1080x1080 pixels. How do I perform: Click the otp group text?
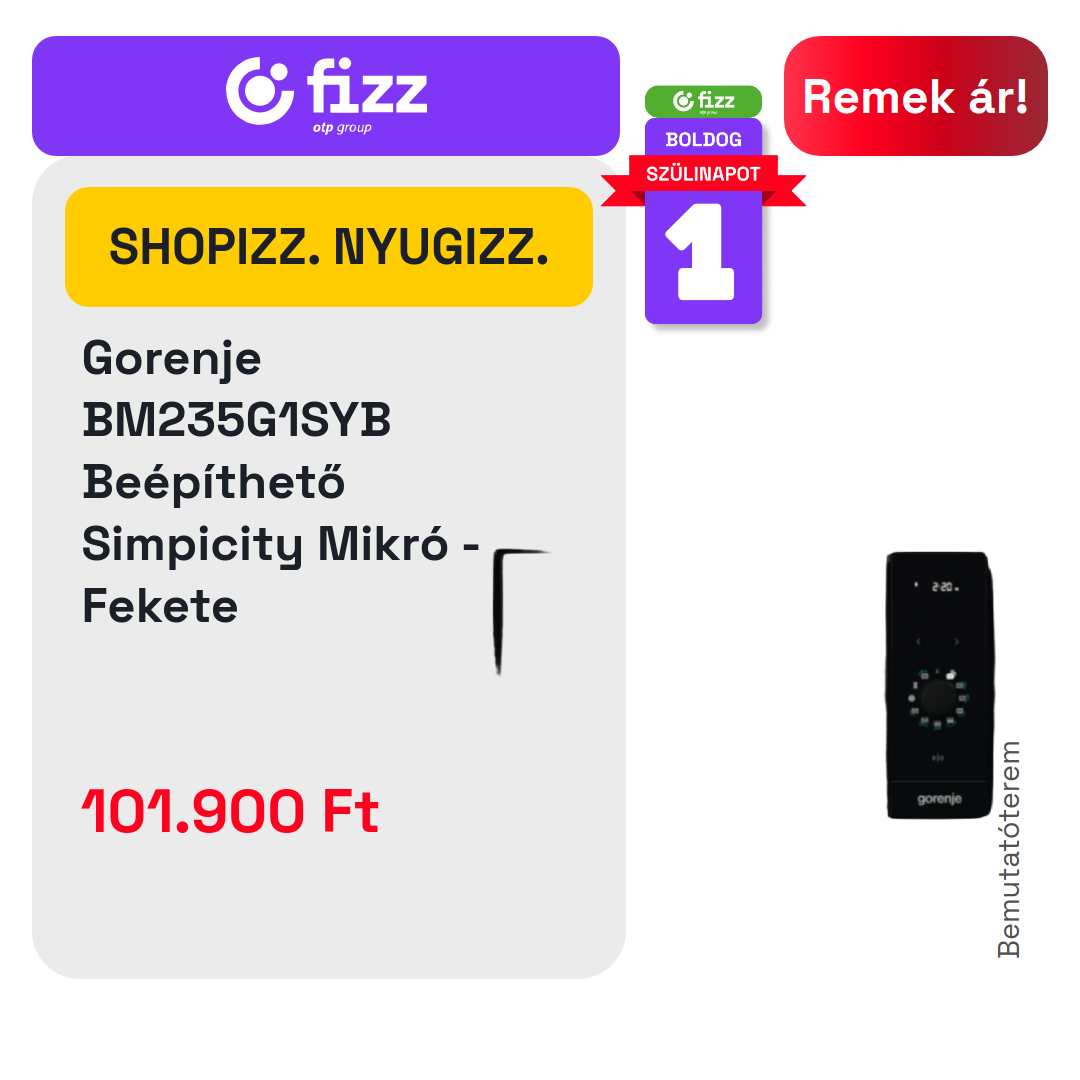click(342, 128)
